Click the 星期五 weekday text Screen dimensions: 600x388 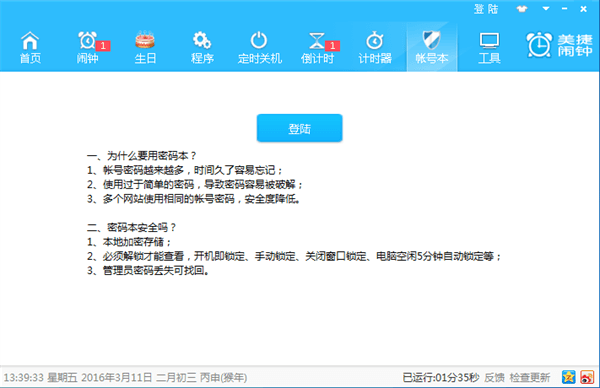(62, 378)
